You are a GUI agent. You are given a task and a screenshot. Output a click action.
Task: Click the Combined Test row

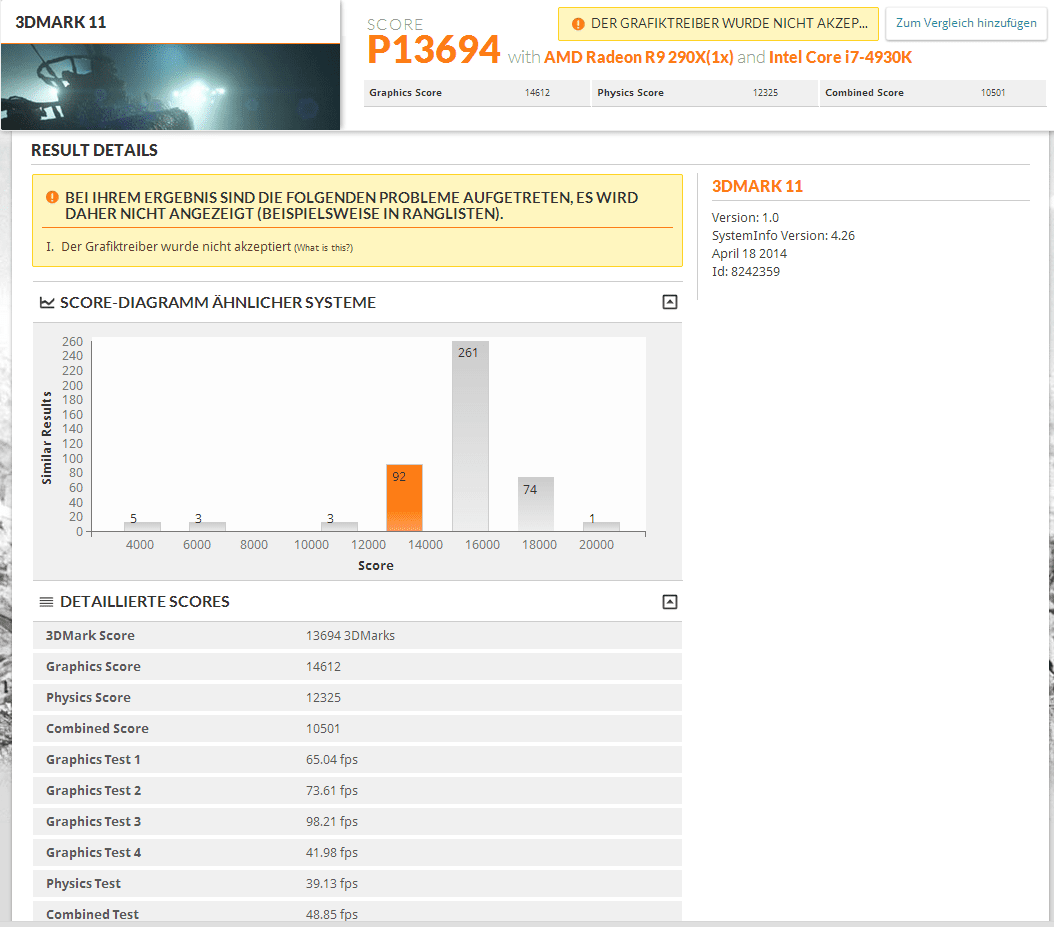(358, 912)
